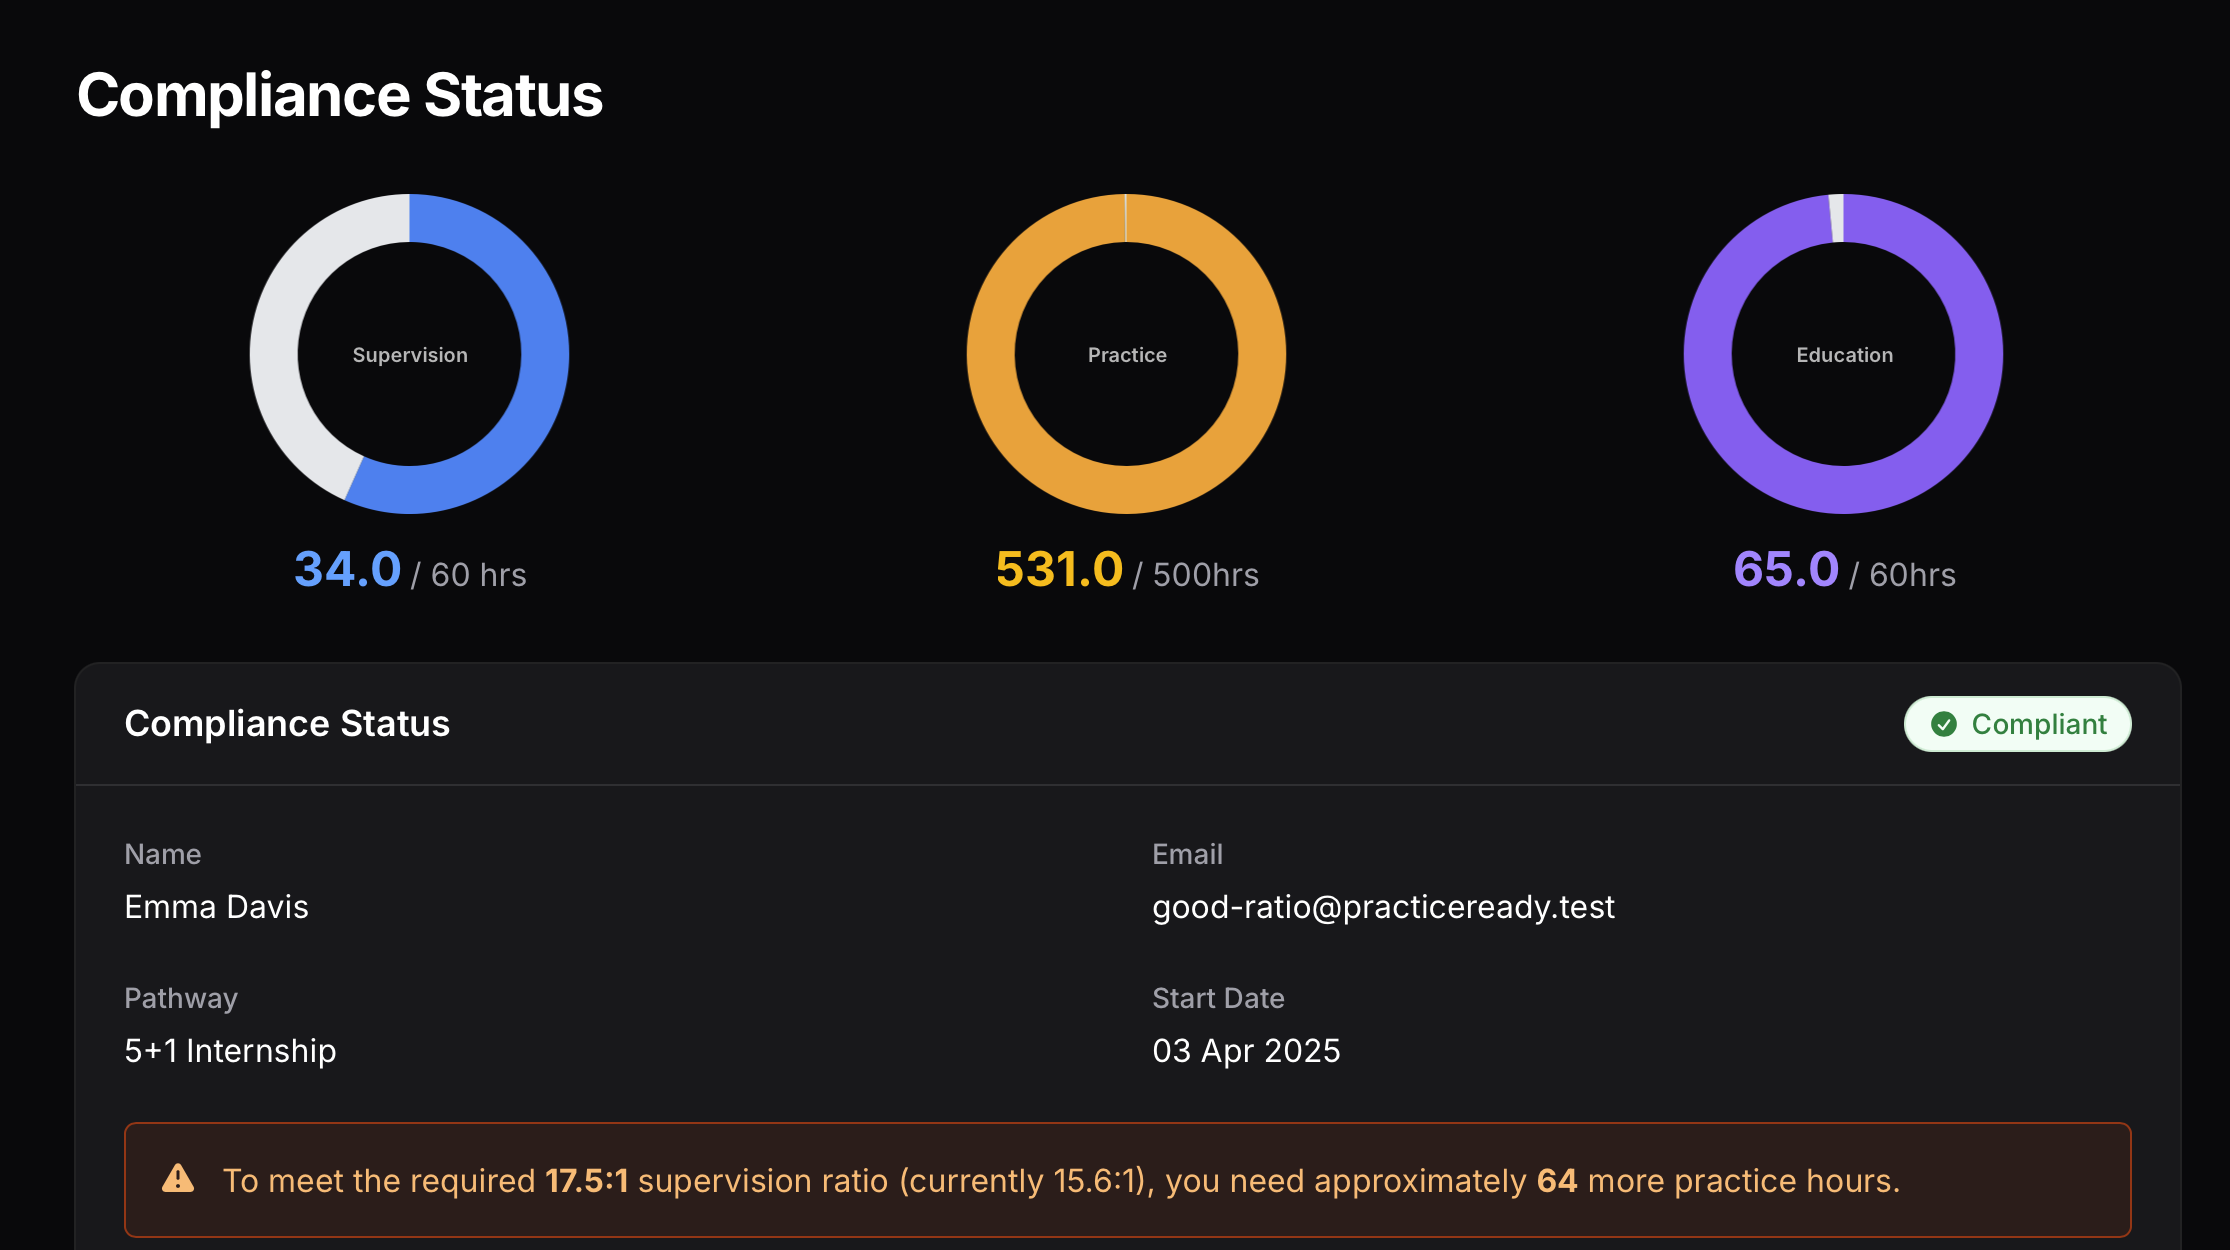Click the Compliant status badge
The width and height of the screenshot is (2230, 1250).
point(2017,724)
